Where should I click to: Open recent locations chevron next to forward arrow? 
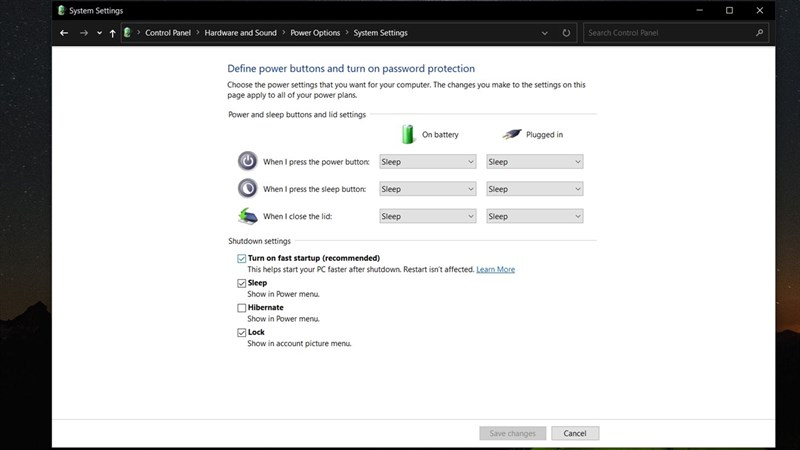99,33
